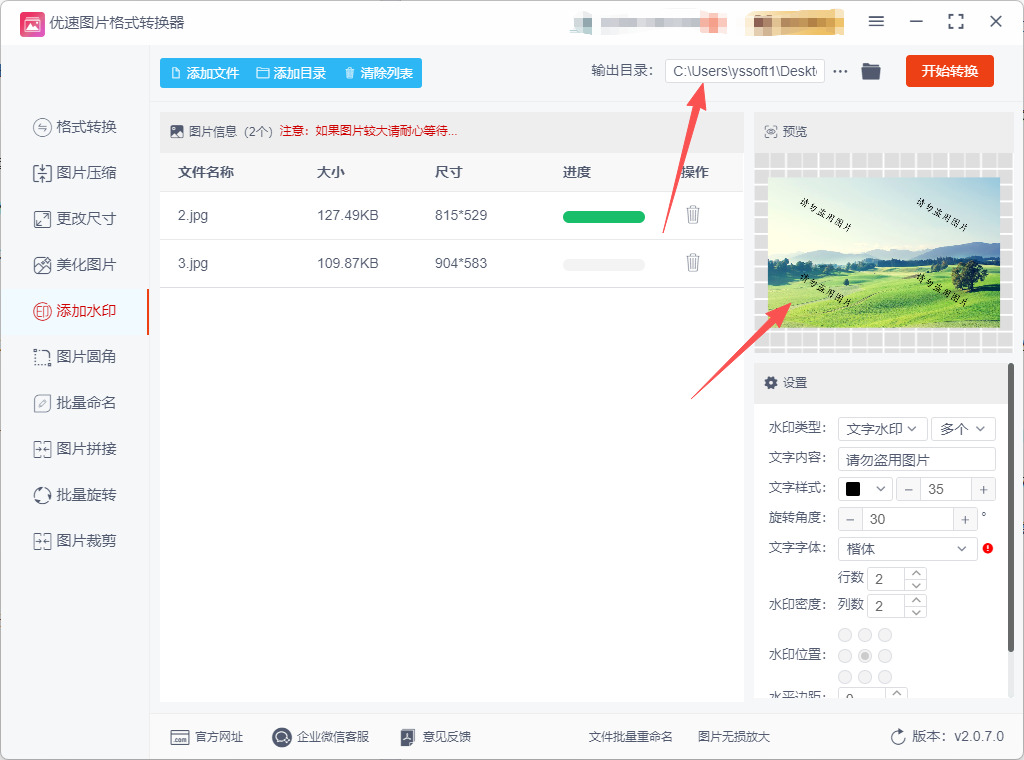The width and height of the screenshot is (1024, 760).
Task: Increase rotation angle with plus button
Action: click(965, 519)
